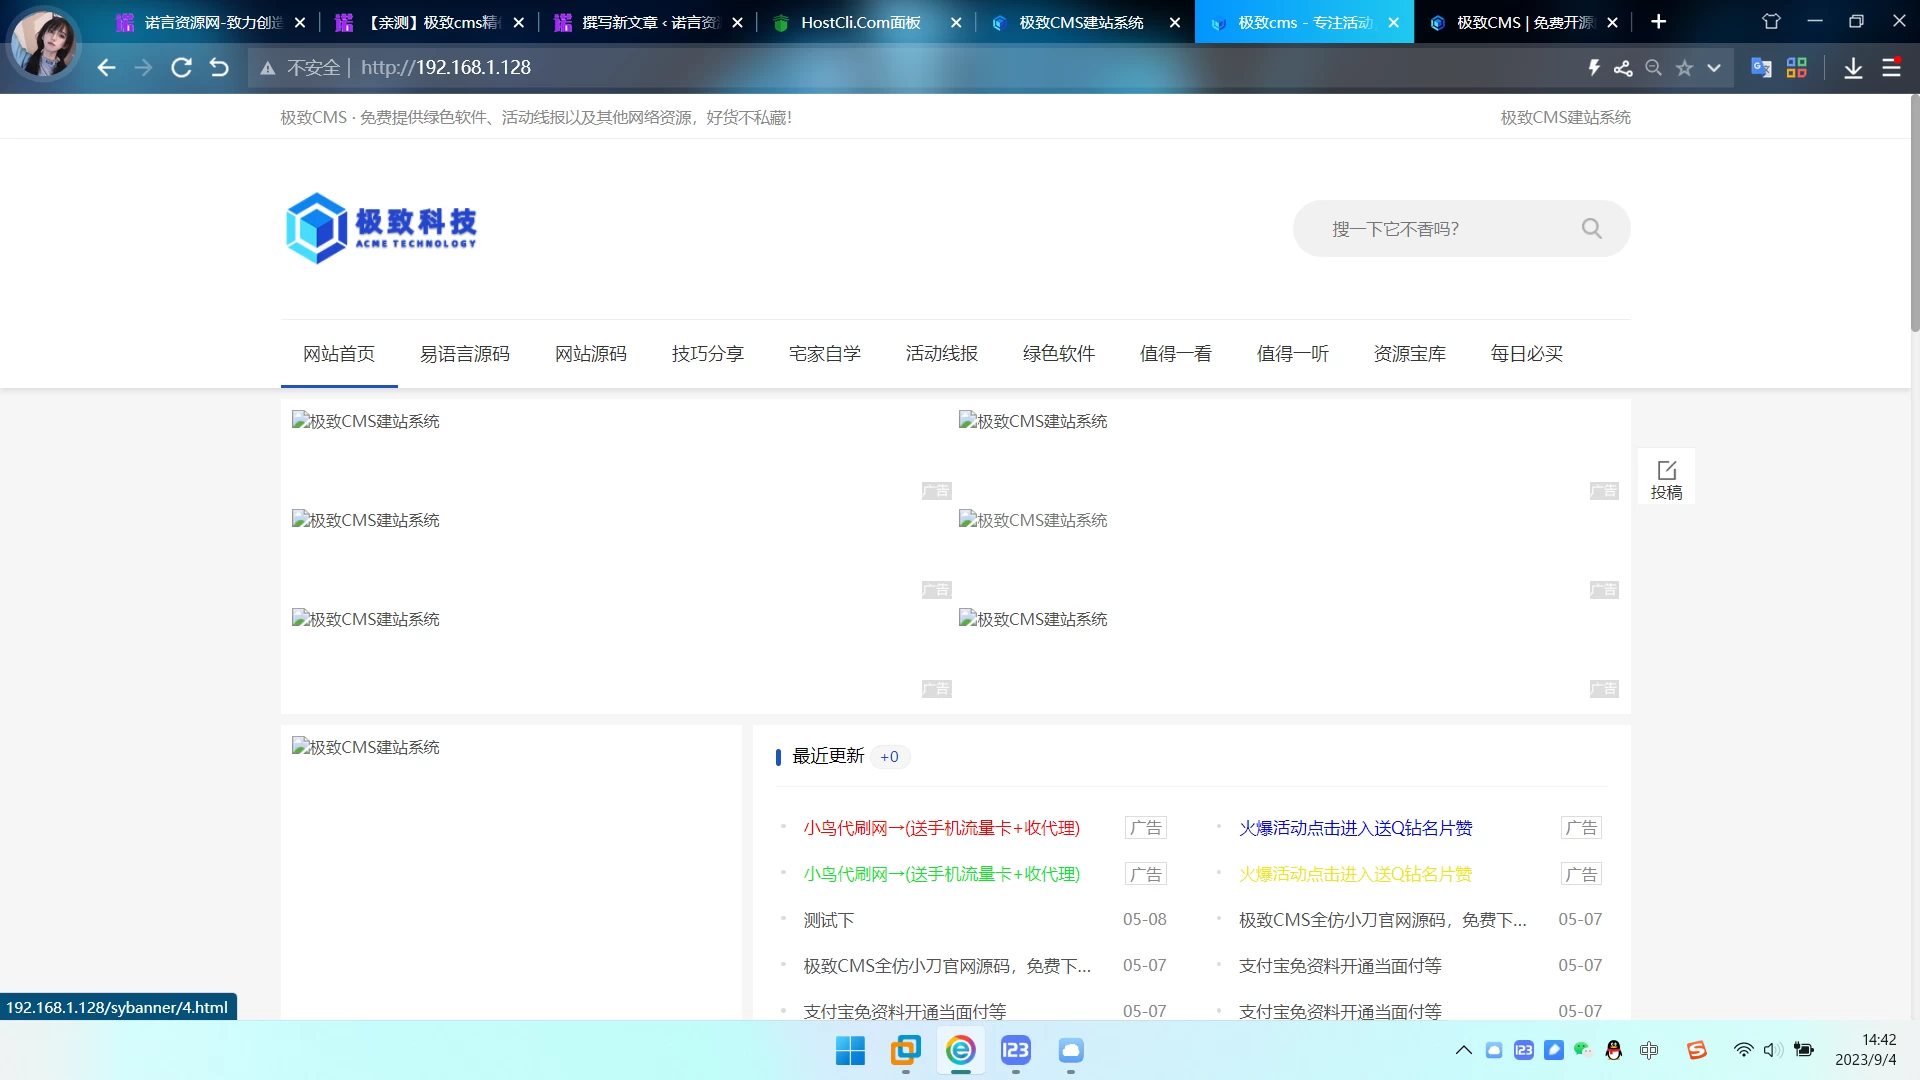This screenshot has height=1080, width=1920.
Task: Open the 123 app taskbar icon
Action: tap(1015, 1050)
